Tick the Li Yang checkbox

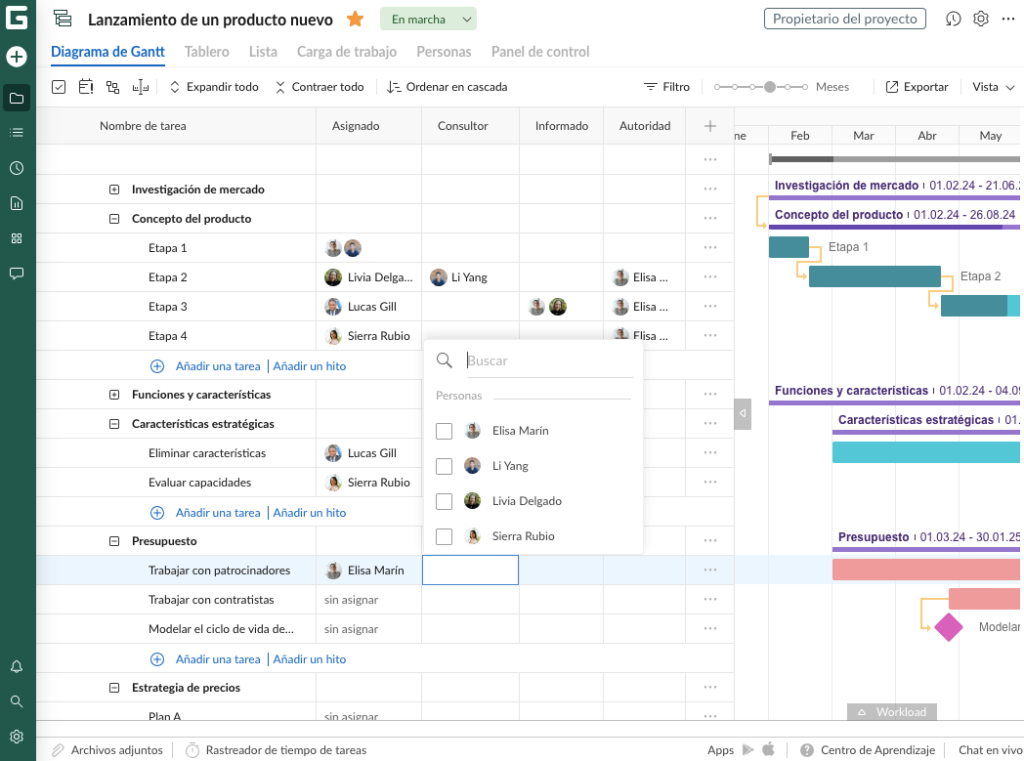click(444, 466)
